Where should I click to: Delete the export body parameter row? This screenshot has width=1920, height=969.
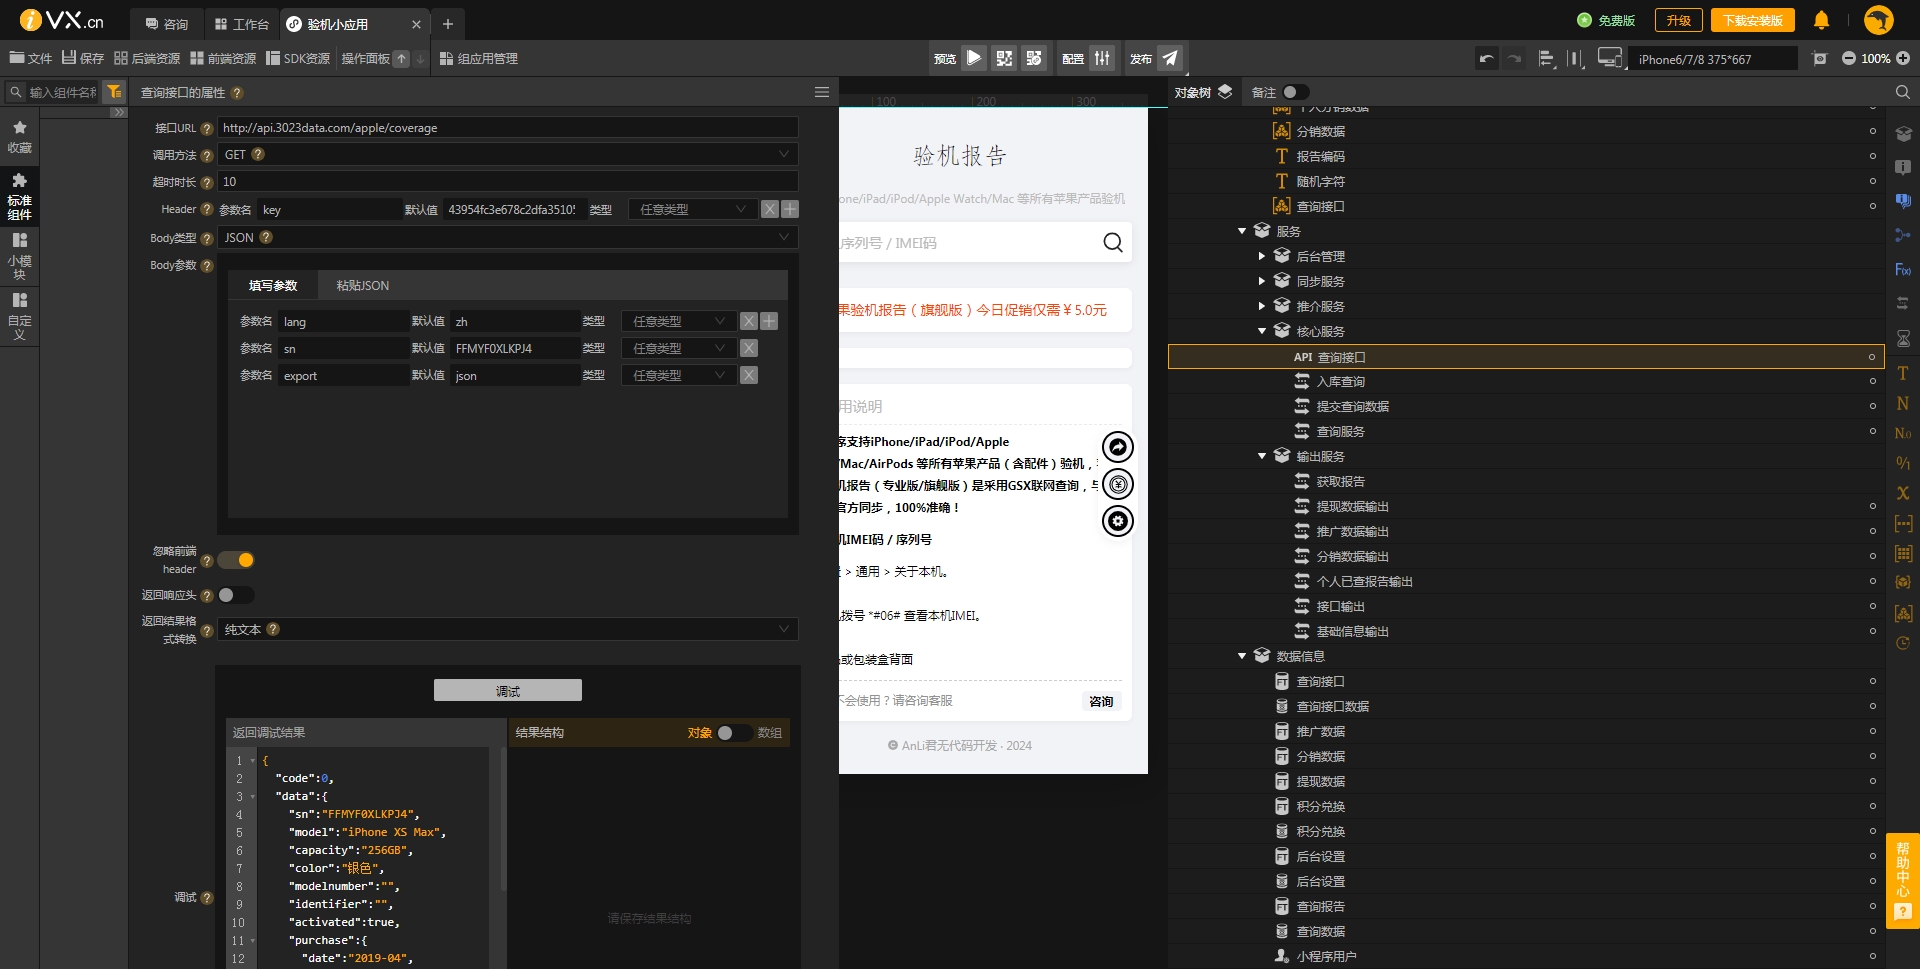click(x=749, y=375)
